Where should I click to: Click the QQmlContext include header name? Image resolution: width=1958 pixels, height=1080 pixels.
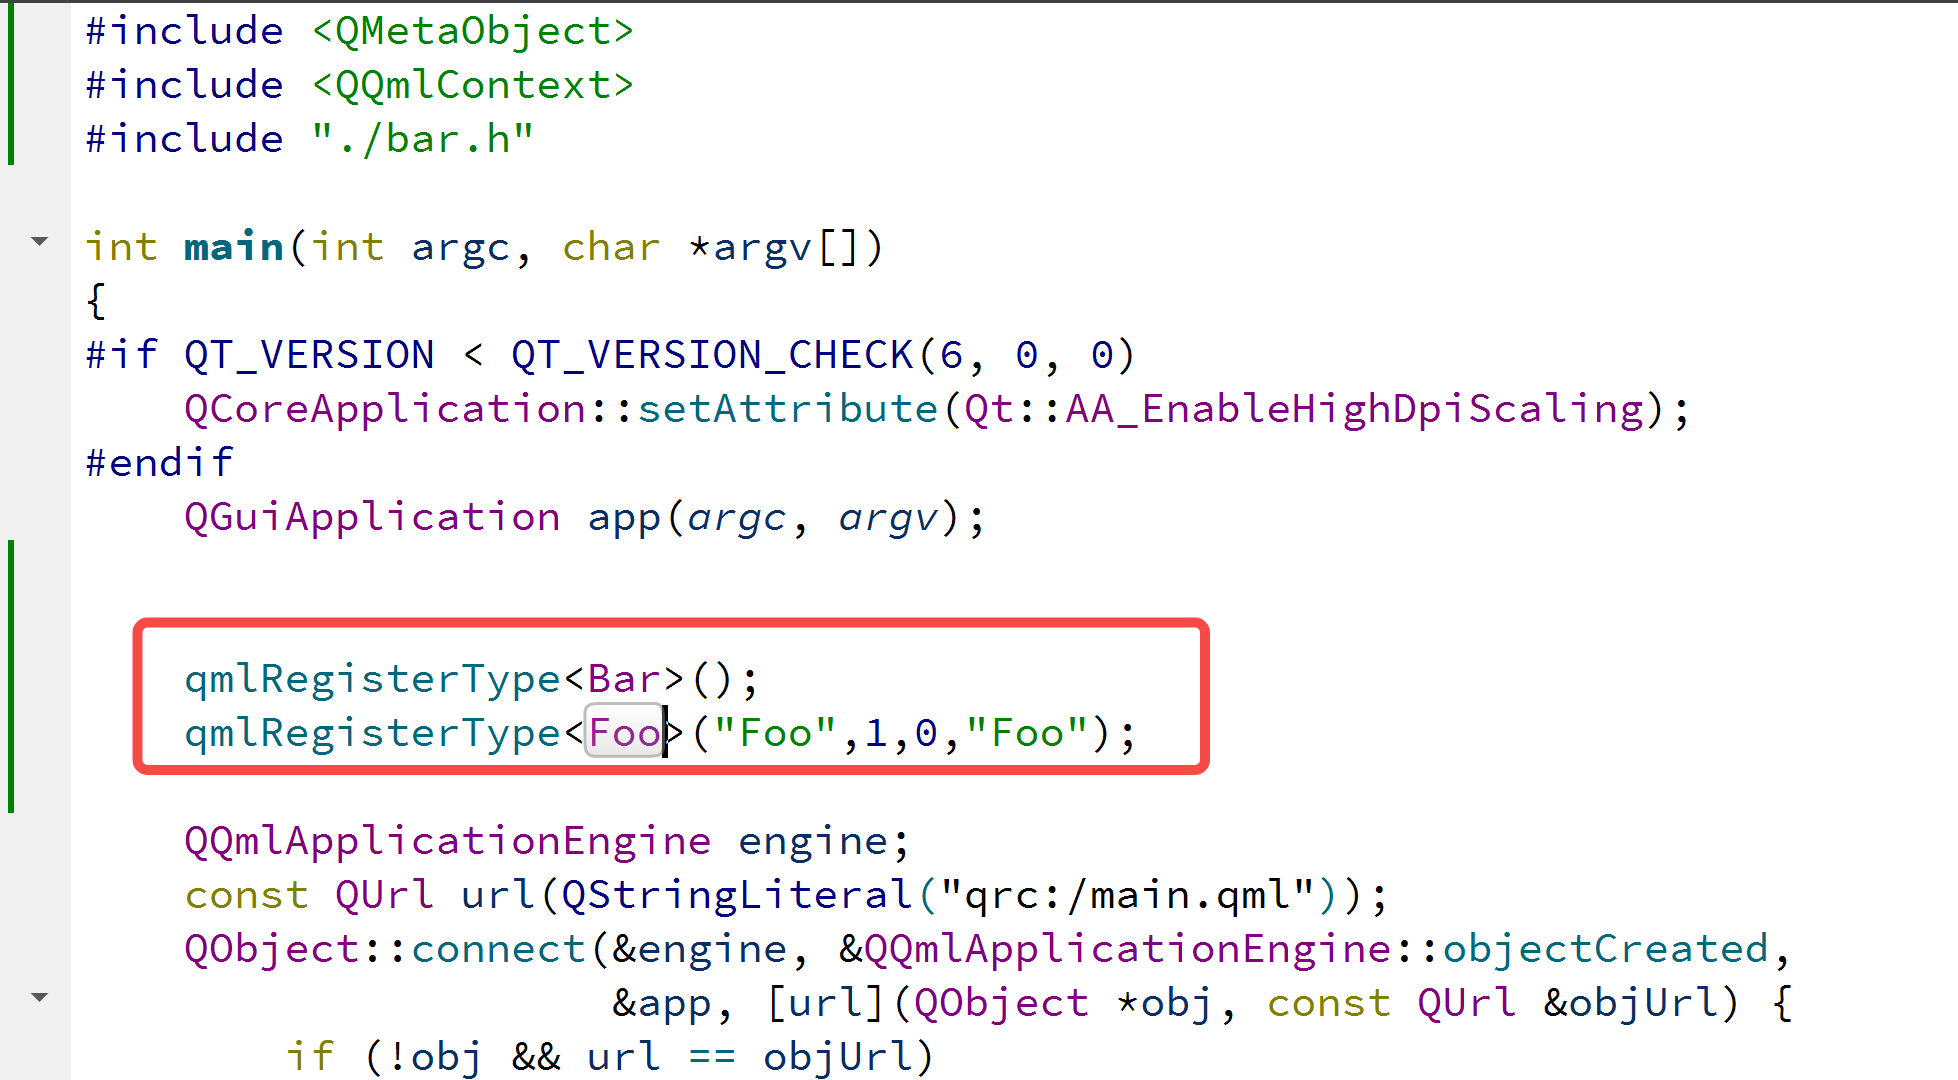(x=472, y=85)
